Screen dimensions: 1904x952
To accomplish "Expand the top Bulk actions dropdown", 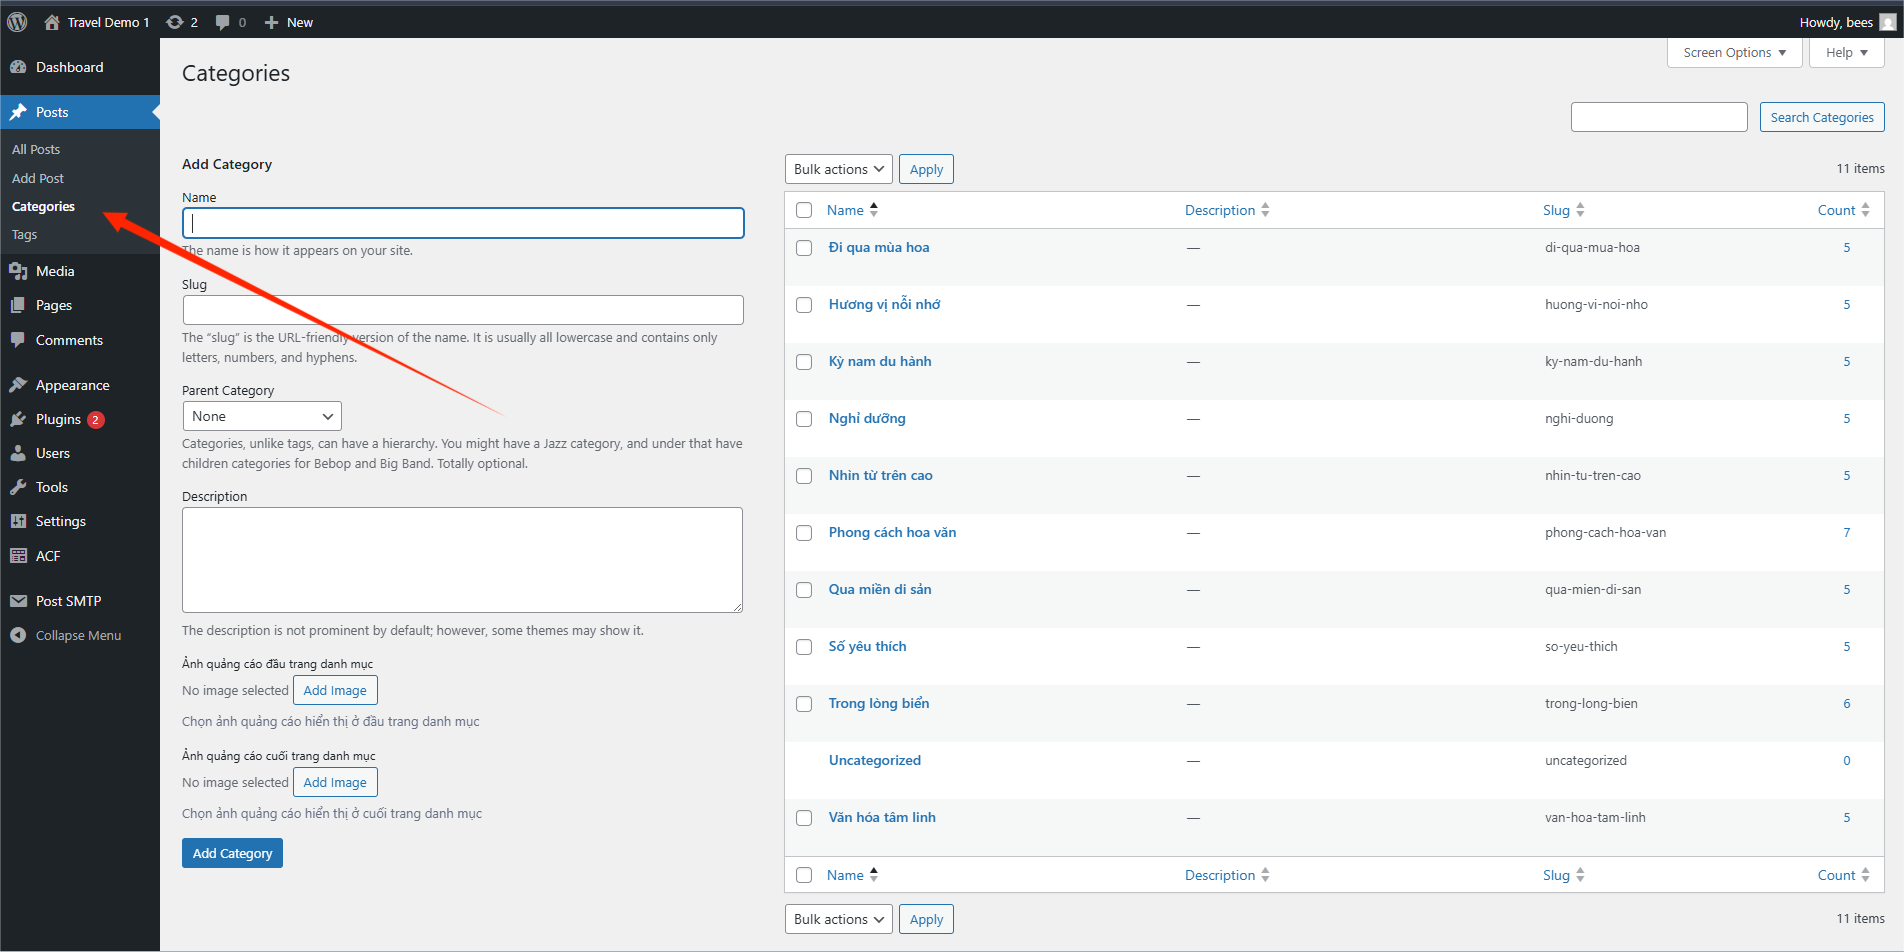I will point(838,169).
